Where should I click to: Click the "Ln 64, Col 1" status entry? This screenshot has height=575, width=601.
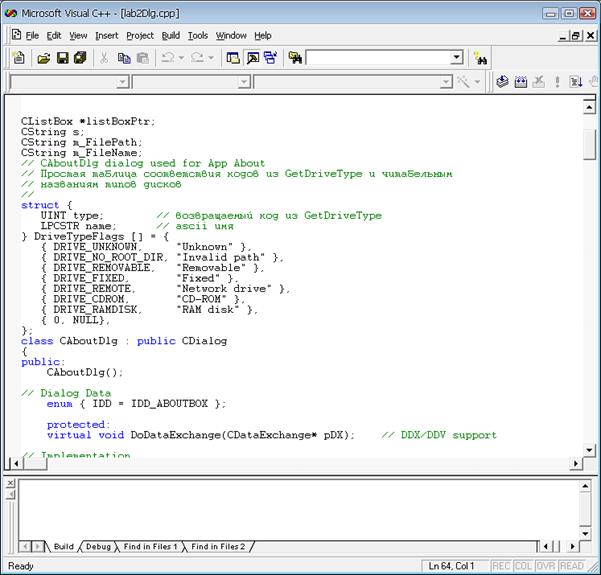click(x=454, y=566)
